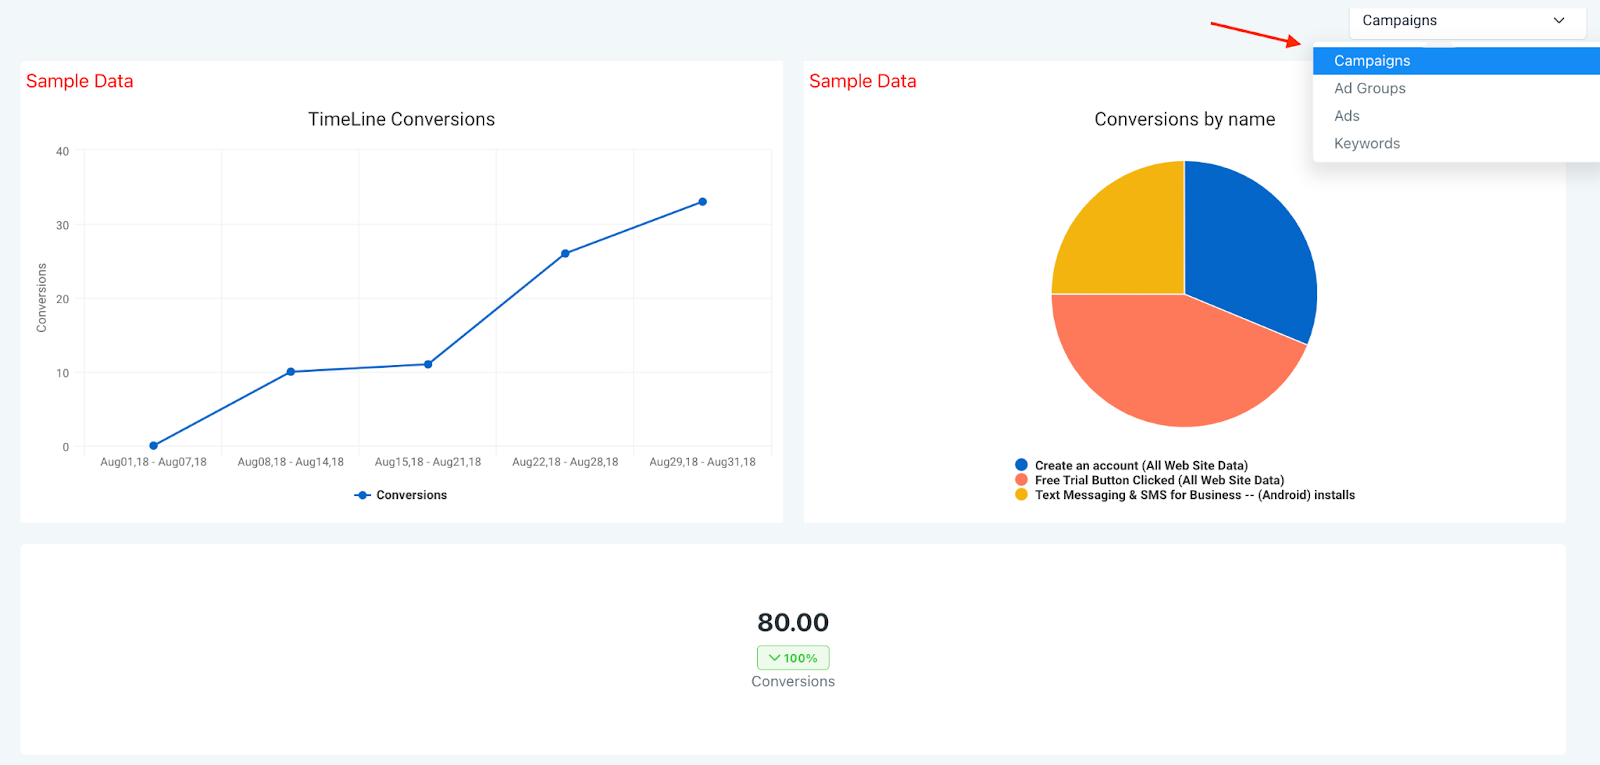Click the Aug15,18 - Aug21,18 data point
The height and width of the screenshot is (765, 1600).
click(x=428, y=364)
